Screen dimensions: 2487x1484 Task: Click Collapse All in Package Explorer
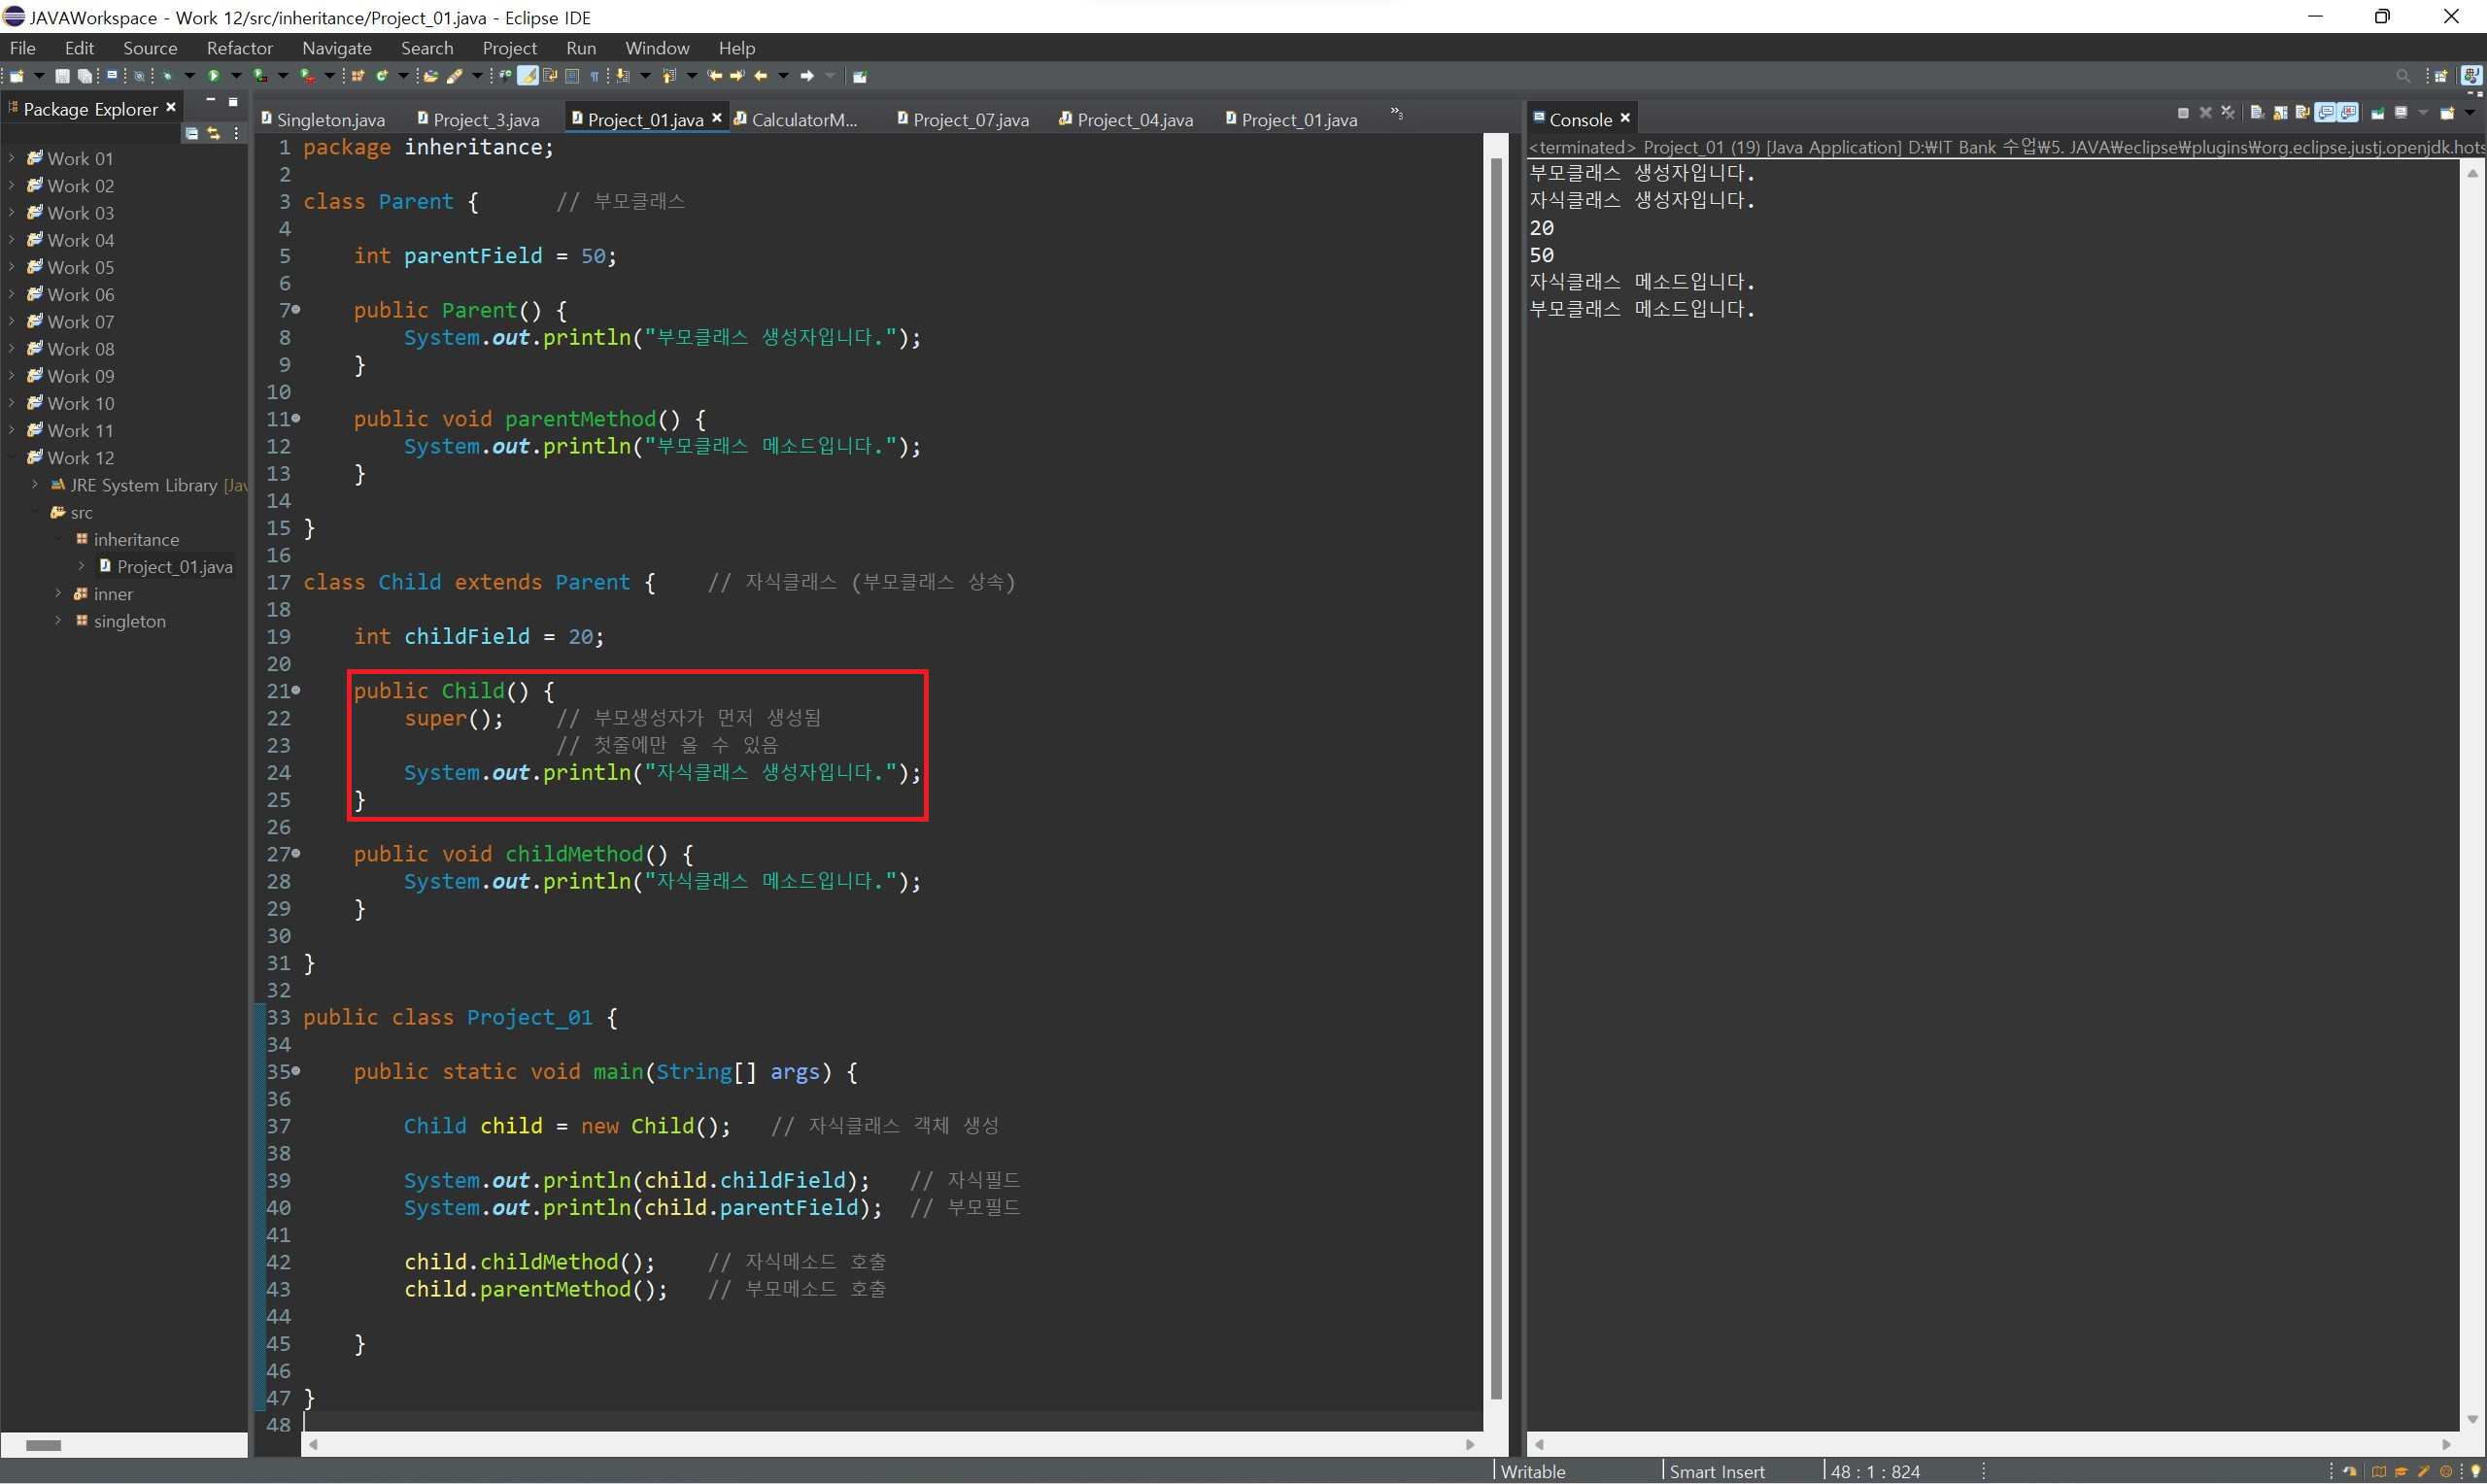point(191,133)
